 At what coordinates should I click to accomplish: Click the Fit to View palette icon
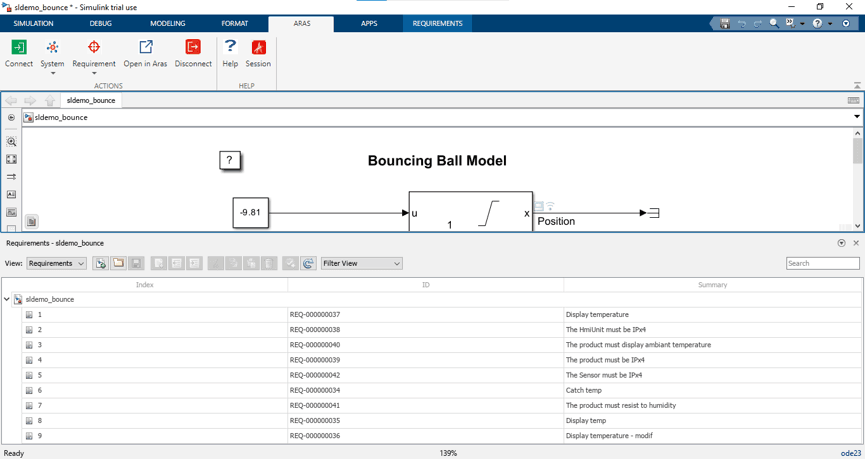11,159
